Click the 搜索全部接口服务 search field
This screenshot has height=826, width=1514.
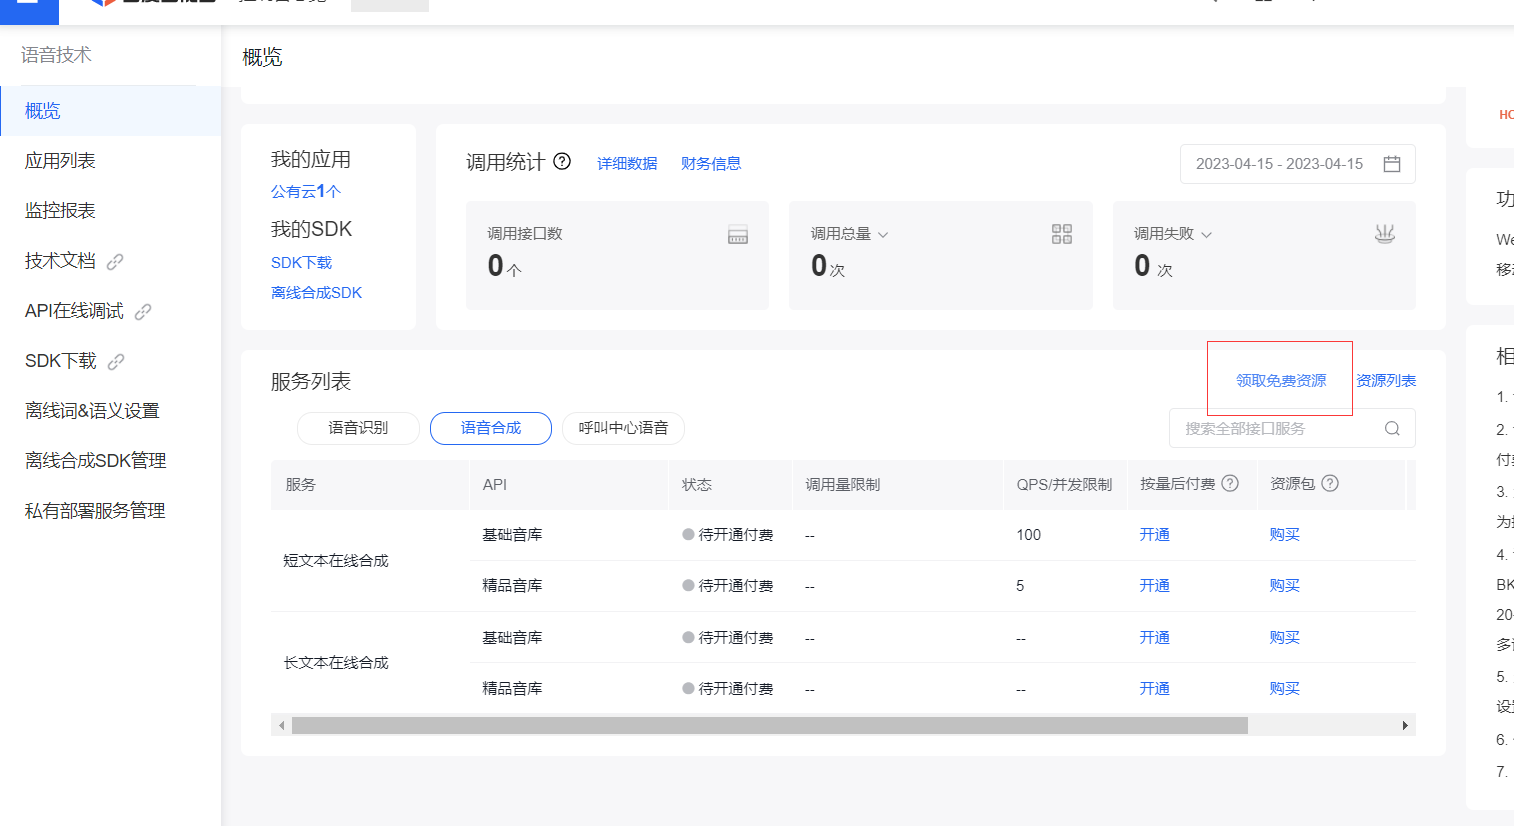pyautogui.click(x=1292, y=428)
